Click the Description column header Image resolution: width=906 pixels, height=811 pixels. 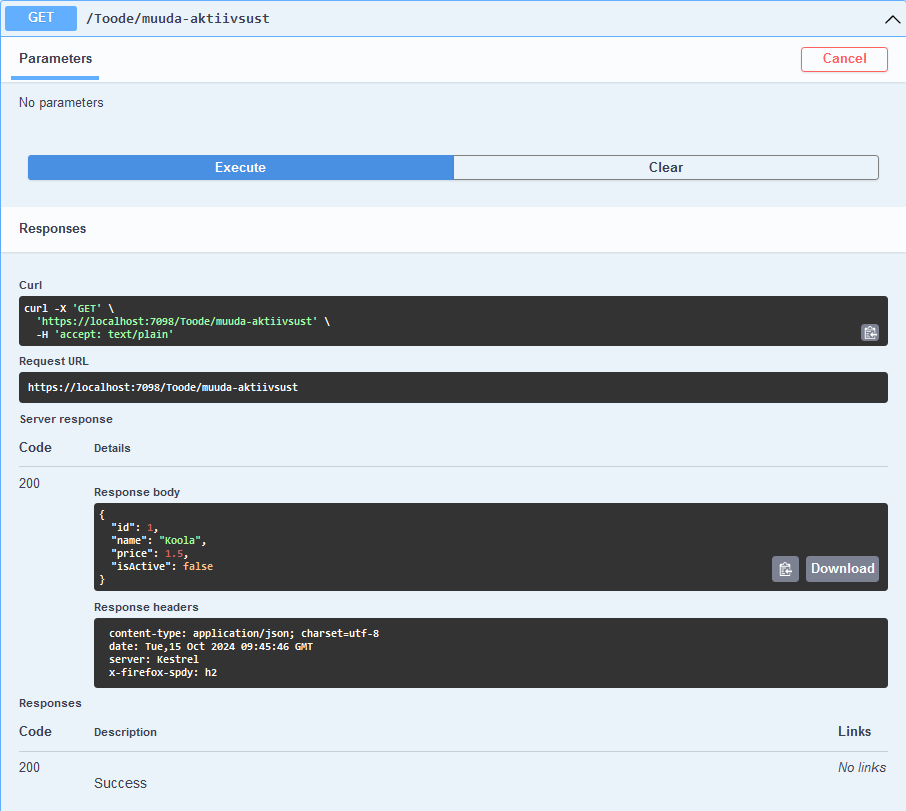tap(125, 732)
